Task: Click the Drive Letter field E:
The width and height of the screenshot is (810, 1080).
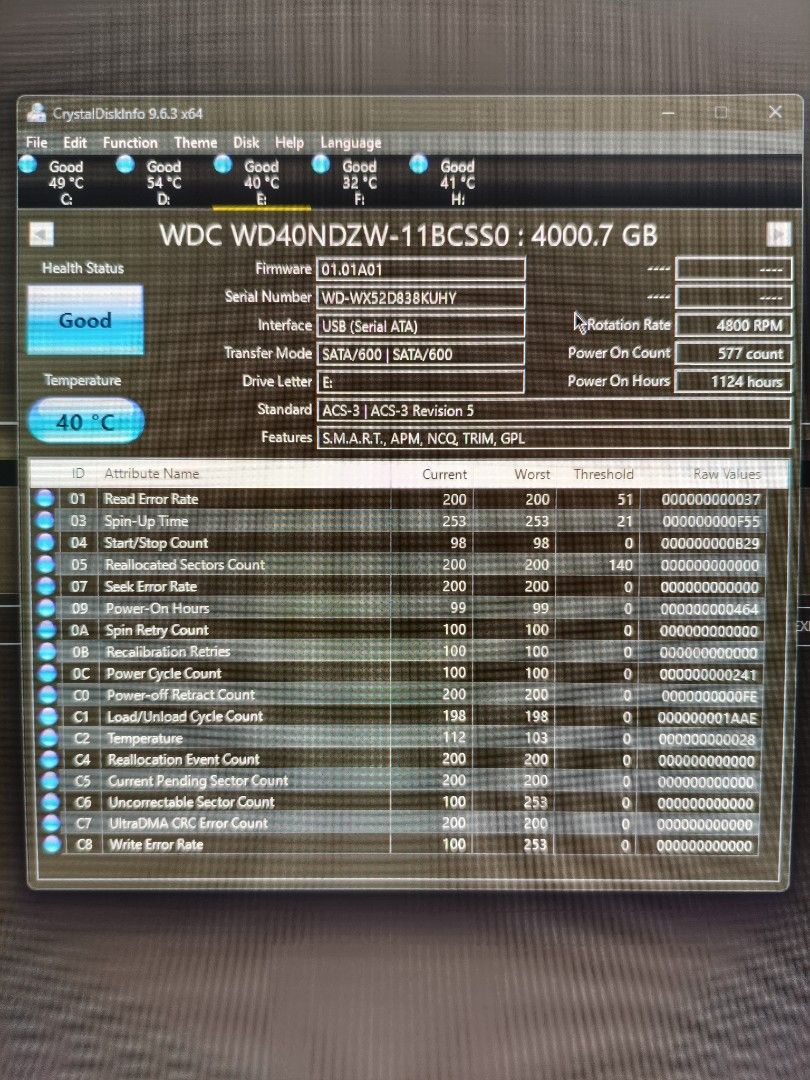Action: pos(421,382)
